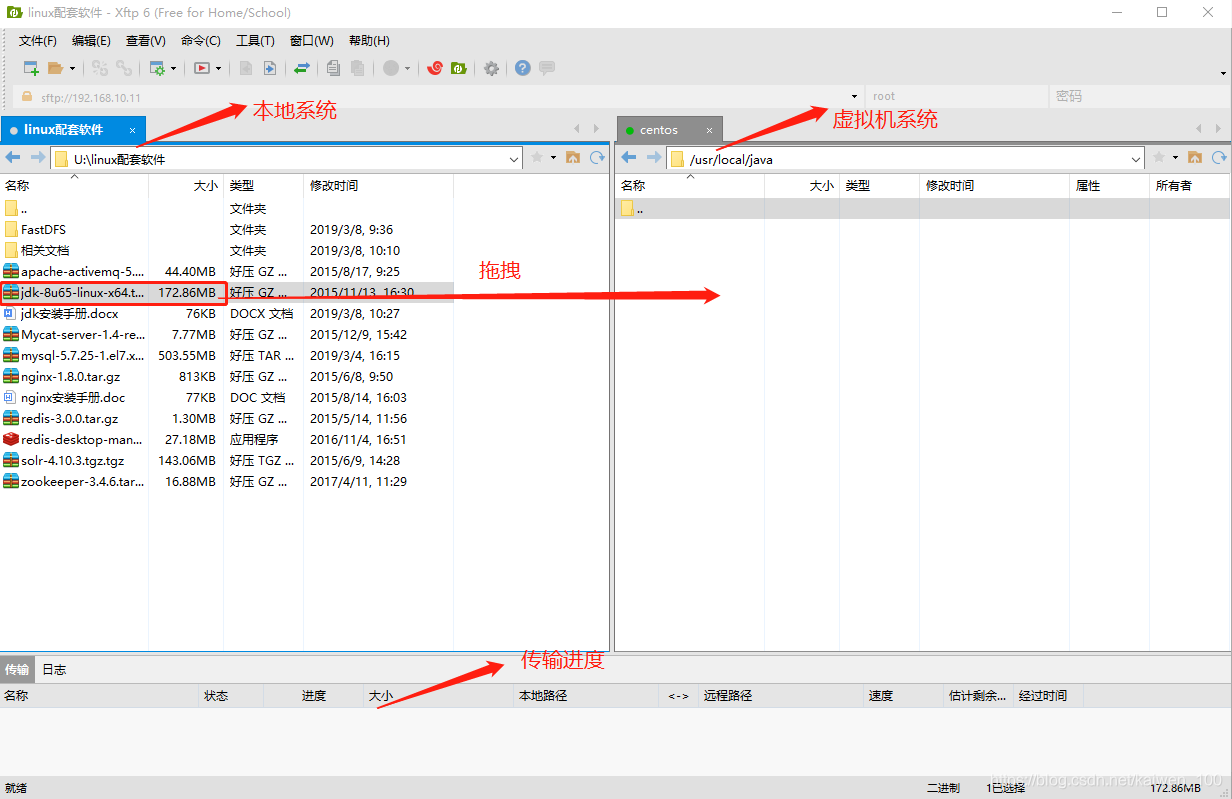Open the session properties toolbar icon

click(157, 68)
